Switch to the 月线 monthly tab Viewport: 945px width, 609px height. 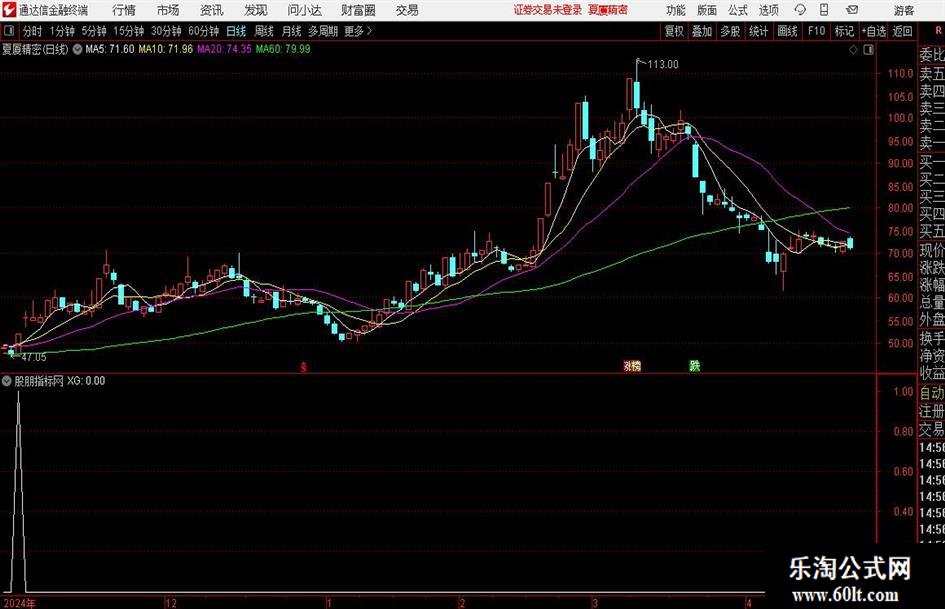(x=291, y=31)
